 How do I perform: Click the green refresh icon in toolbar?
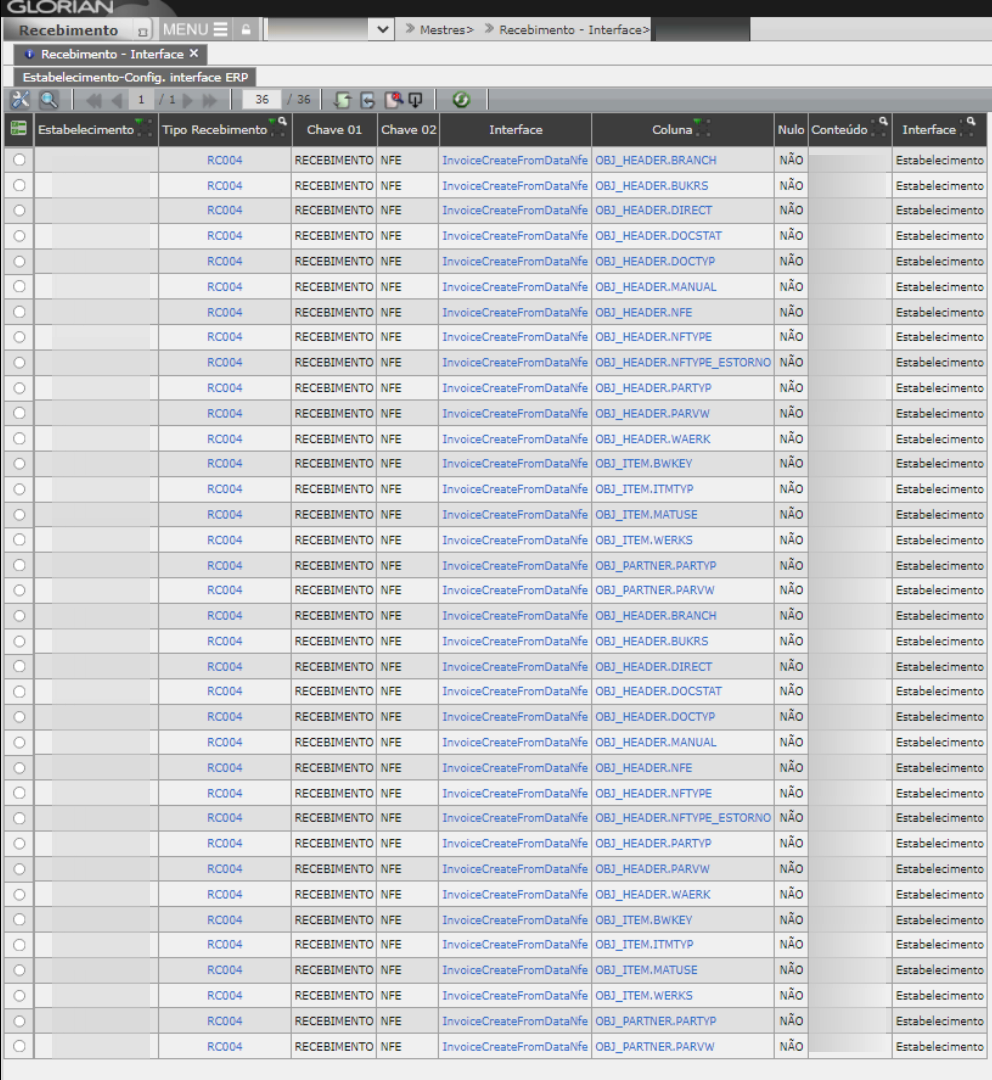[461, 100]
